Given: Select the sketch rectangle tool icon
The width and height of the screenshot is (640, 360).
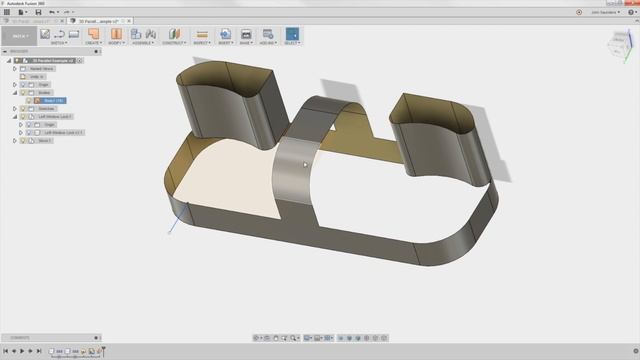Looking at the screenshot, I should click(x=74, y=34).
